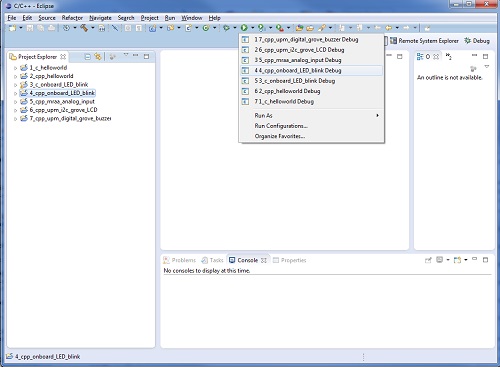The height and width of the screenshot is (367, 500).
Task: Expand the 1_c_helloworld project node
Action: (x=15, y=68)
